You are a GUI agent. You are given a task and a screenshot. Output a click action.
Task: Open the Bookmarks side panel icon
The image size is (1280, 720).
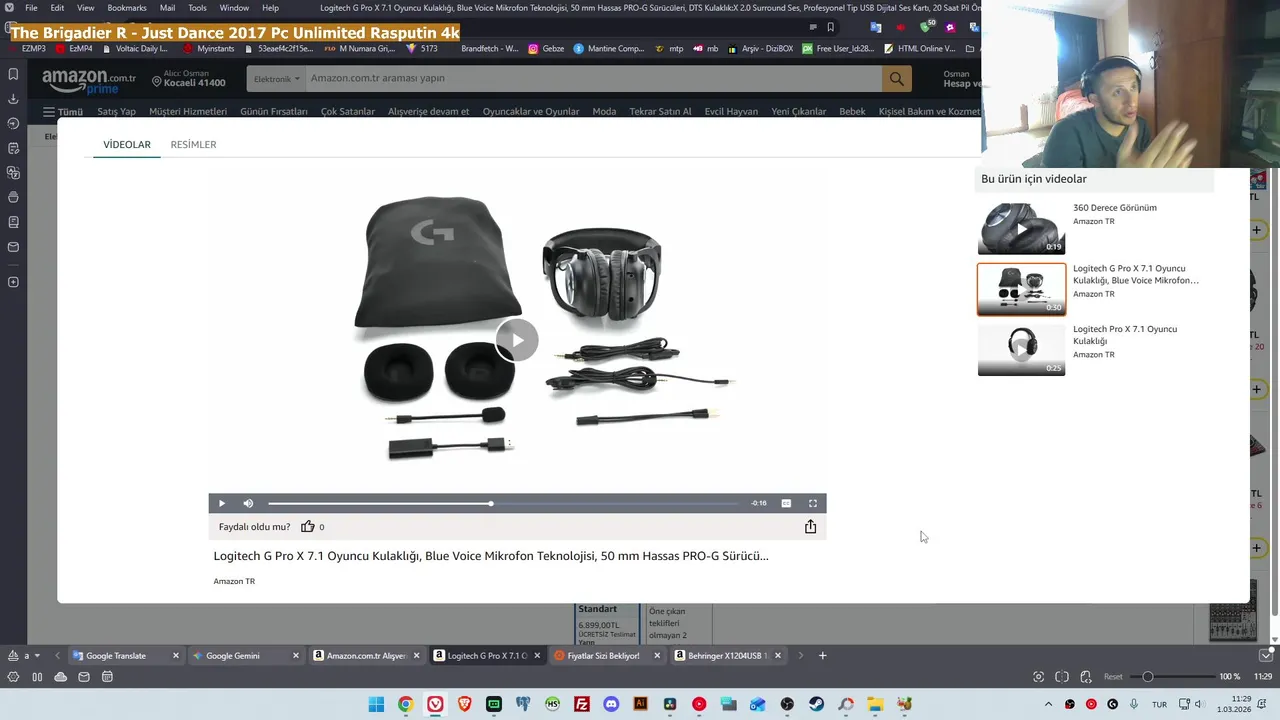[x=13, y=74]
